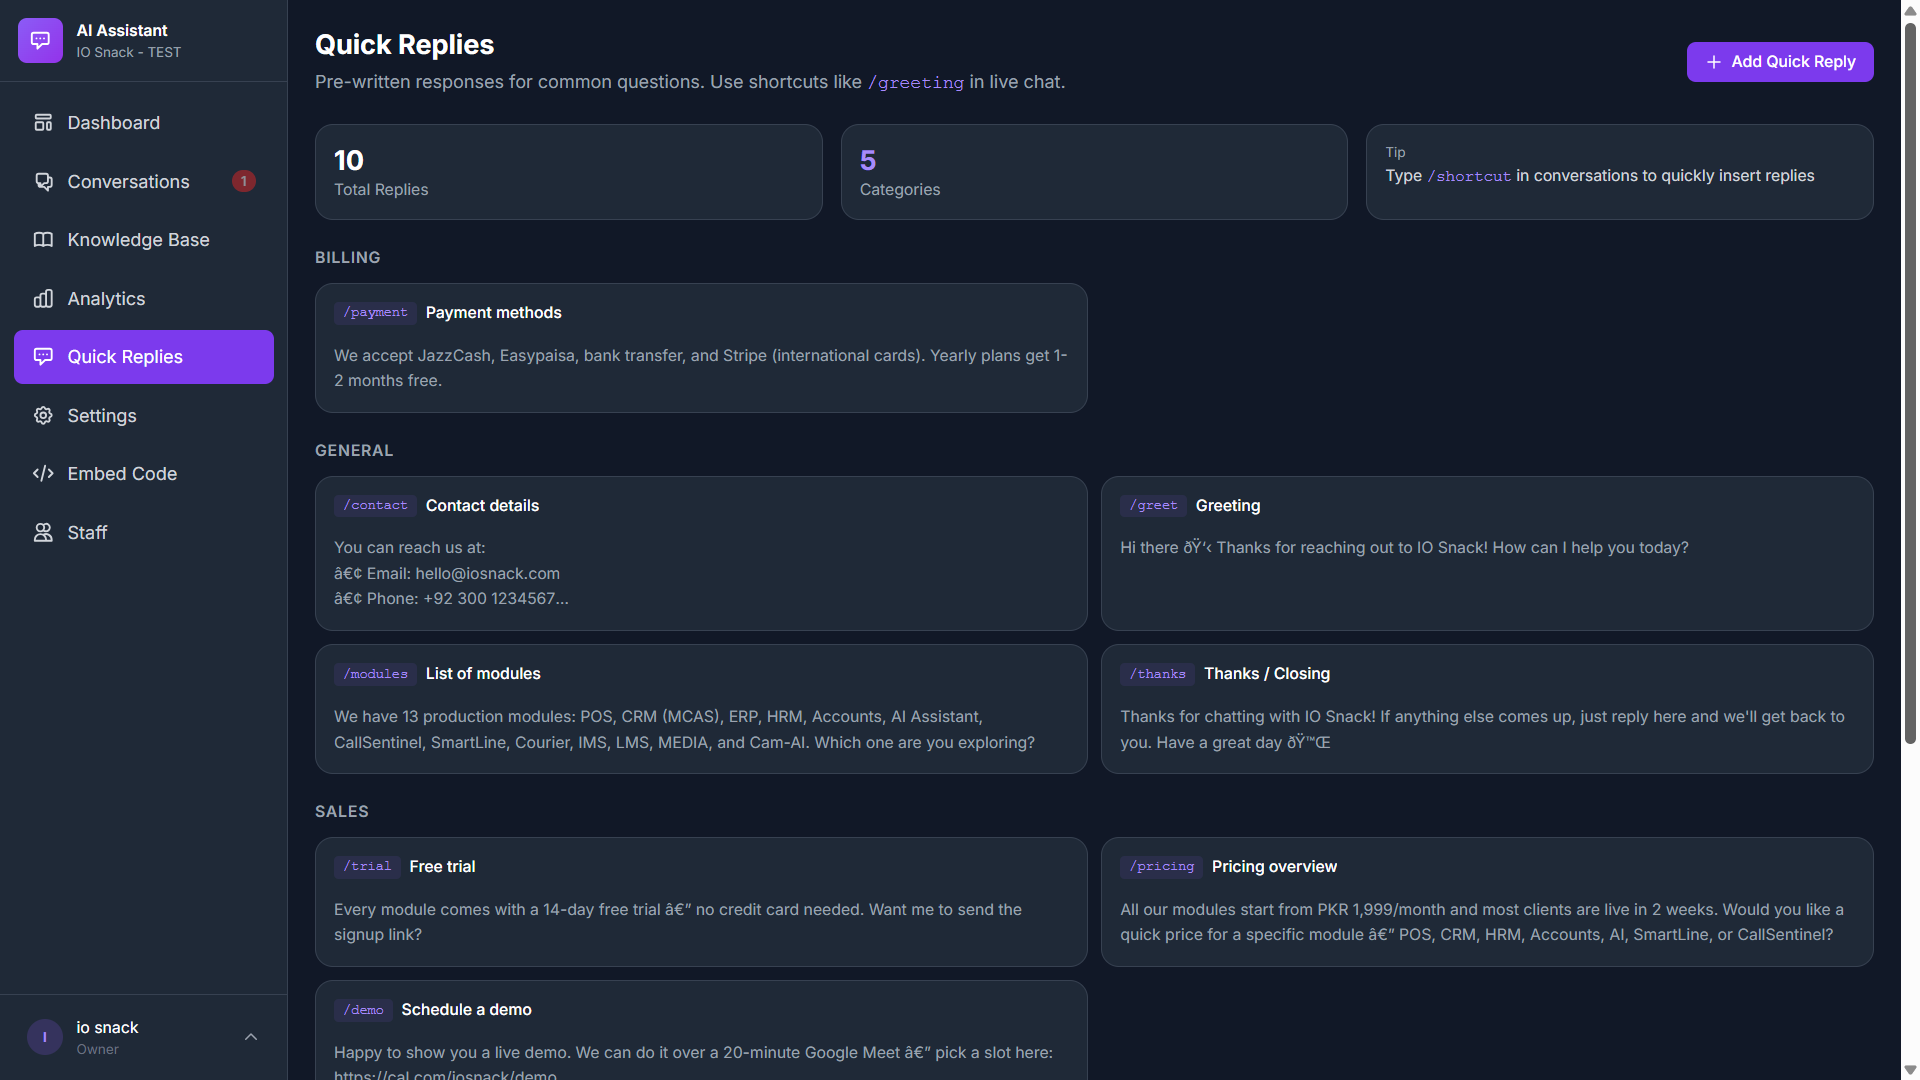
Task: Click the scrollbar up arrow
Action: pos(1910,9)
